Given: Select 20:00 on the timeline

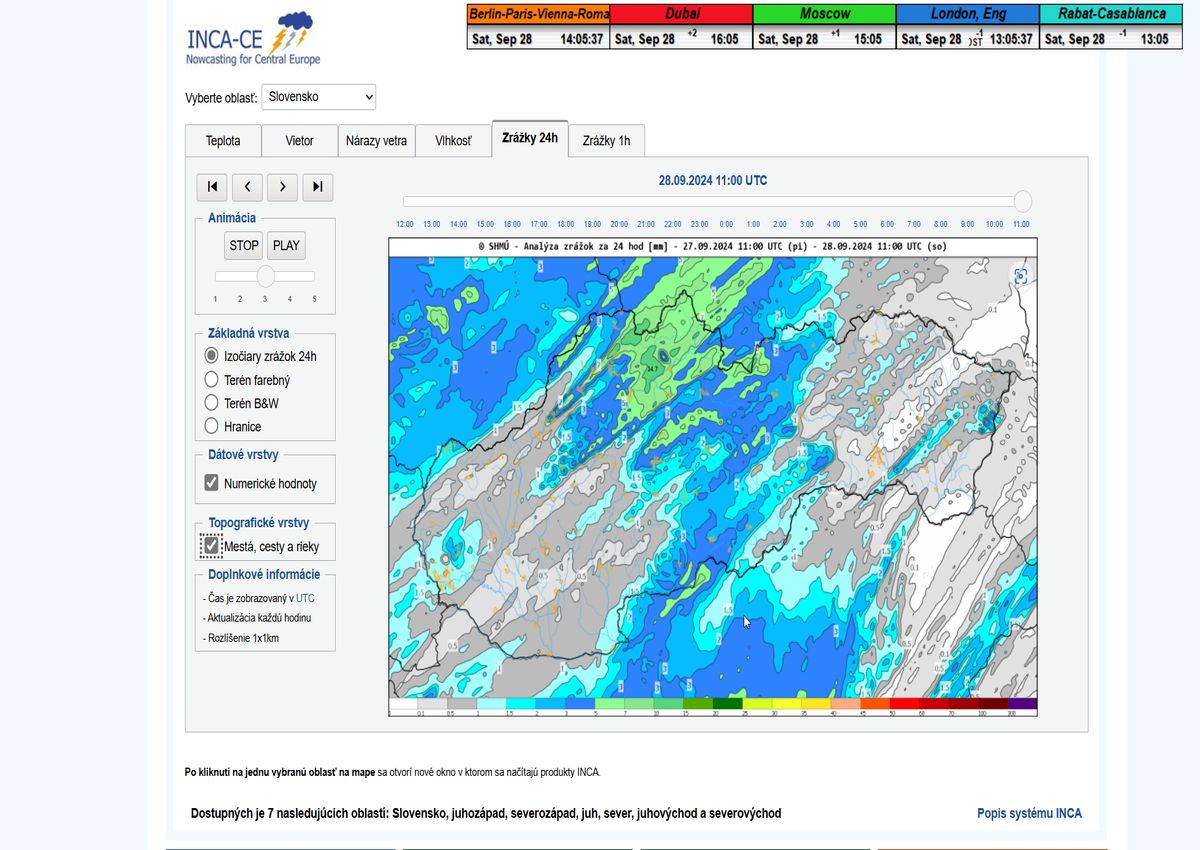Looking at the screenshot, I should pos(619,224).
